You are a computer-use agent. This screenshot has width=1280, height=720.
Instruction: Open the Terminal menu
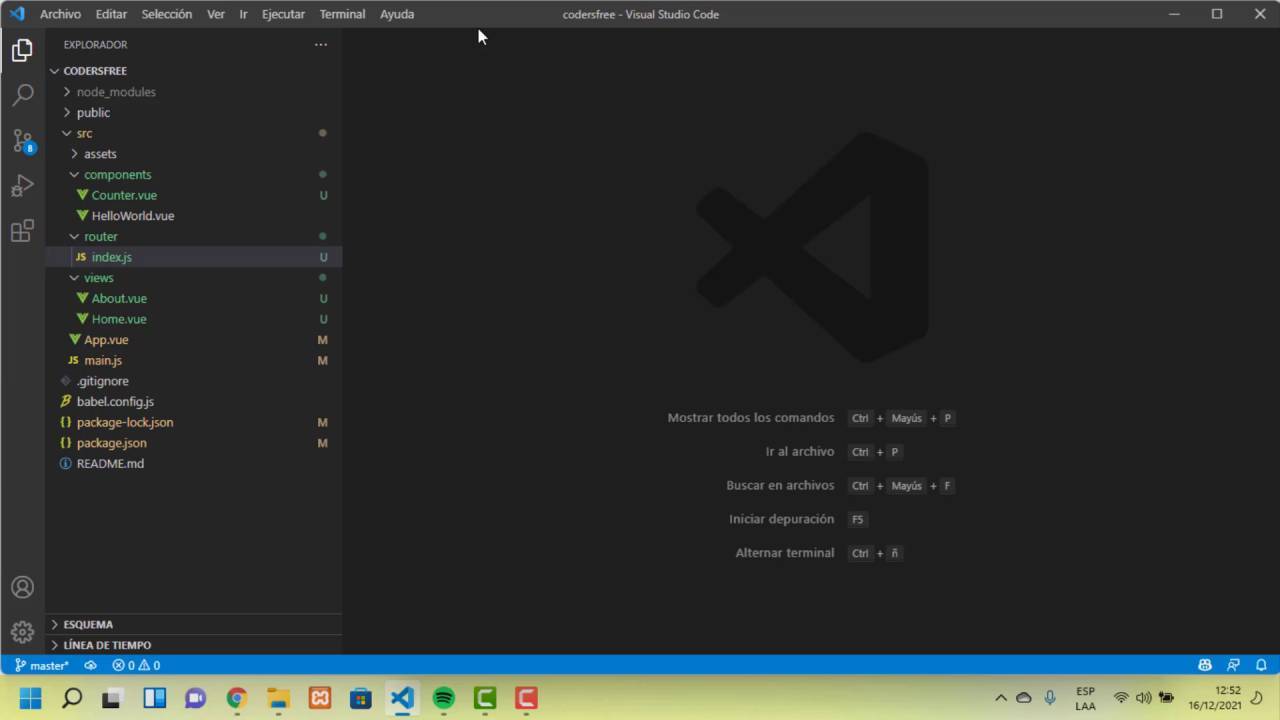[342, 14]
